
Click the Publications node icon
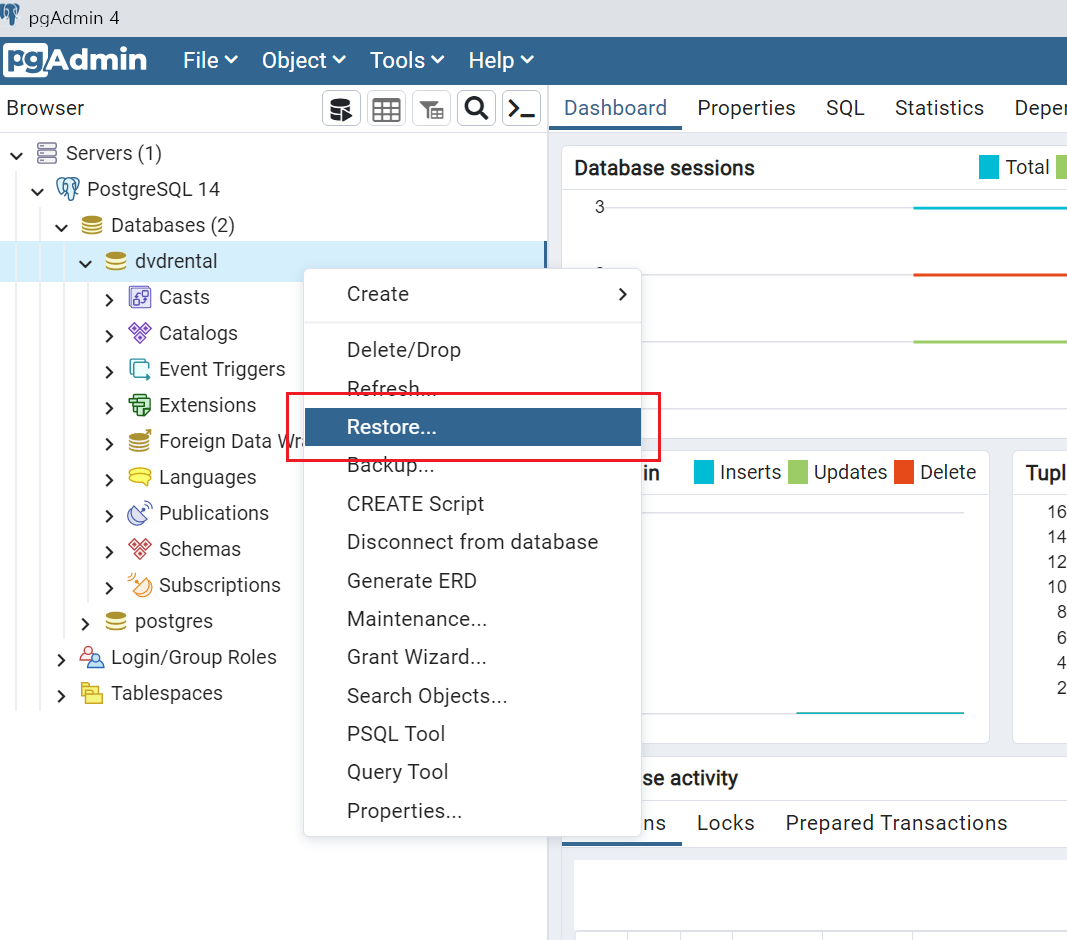click(139, 513)
